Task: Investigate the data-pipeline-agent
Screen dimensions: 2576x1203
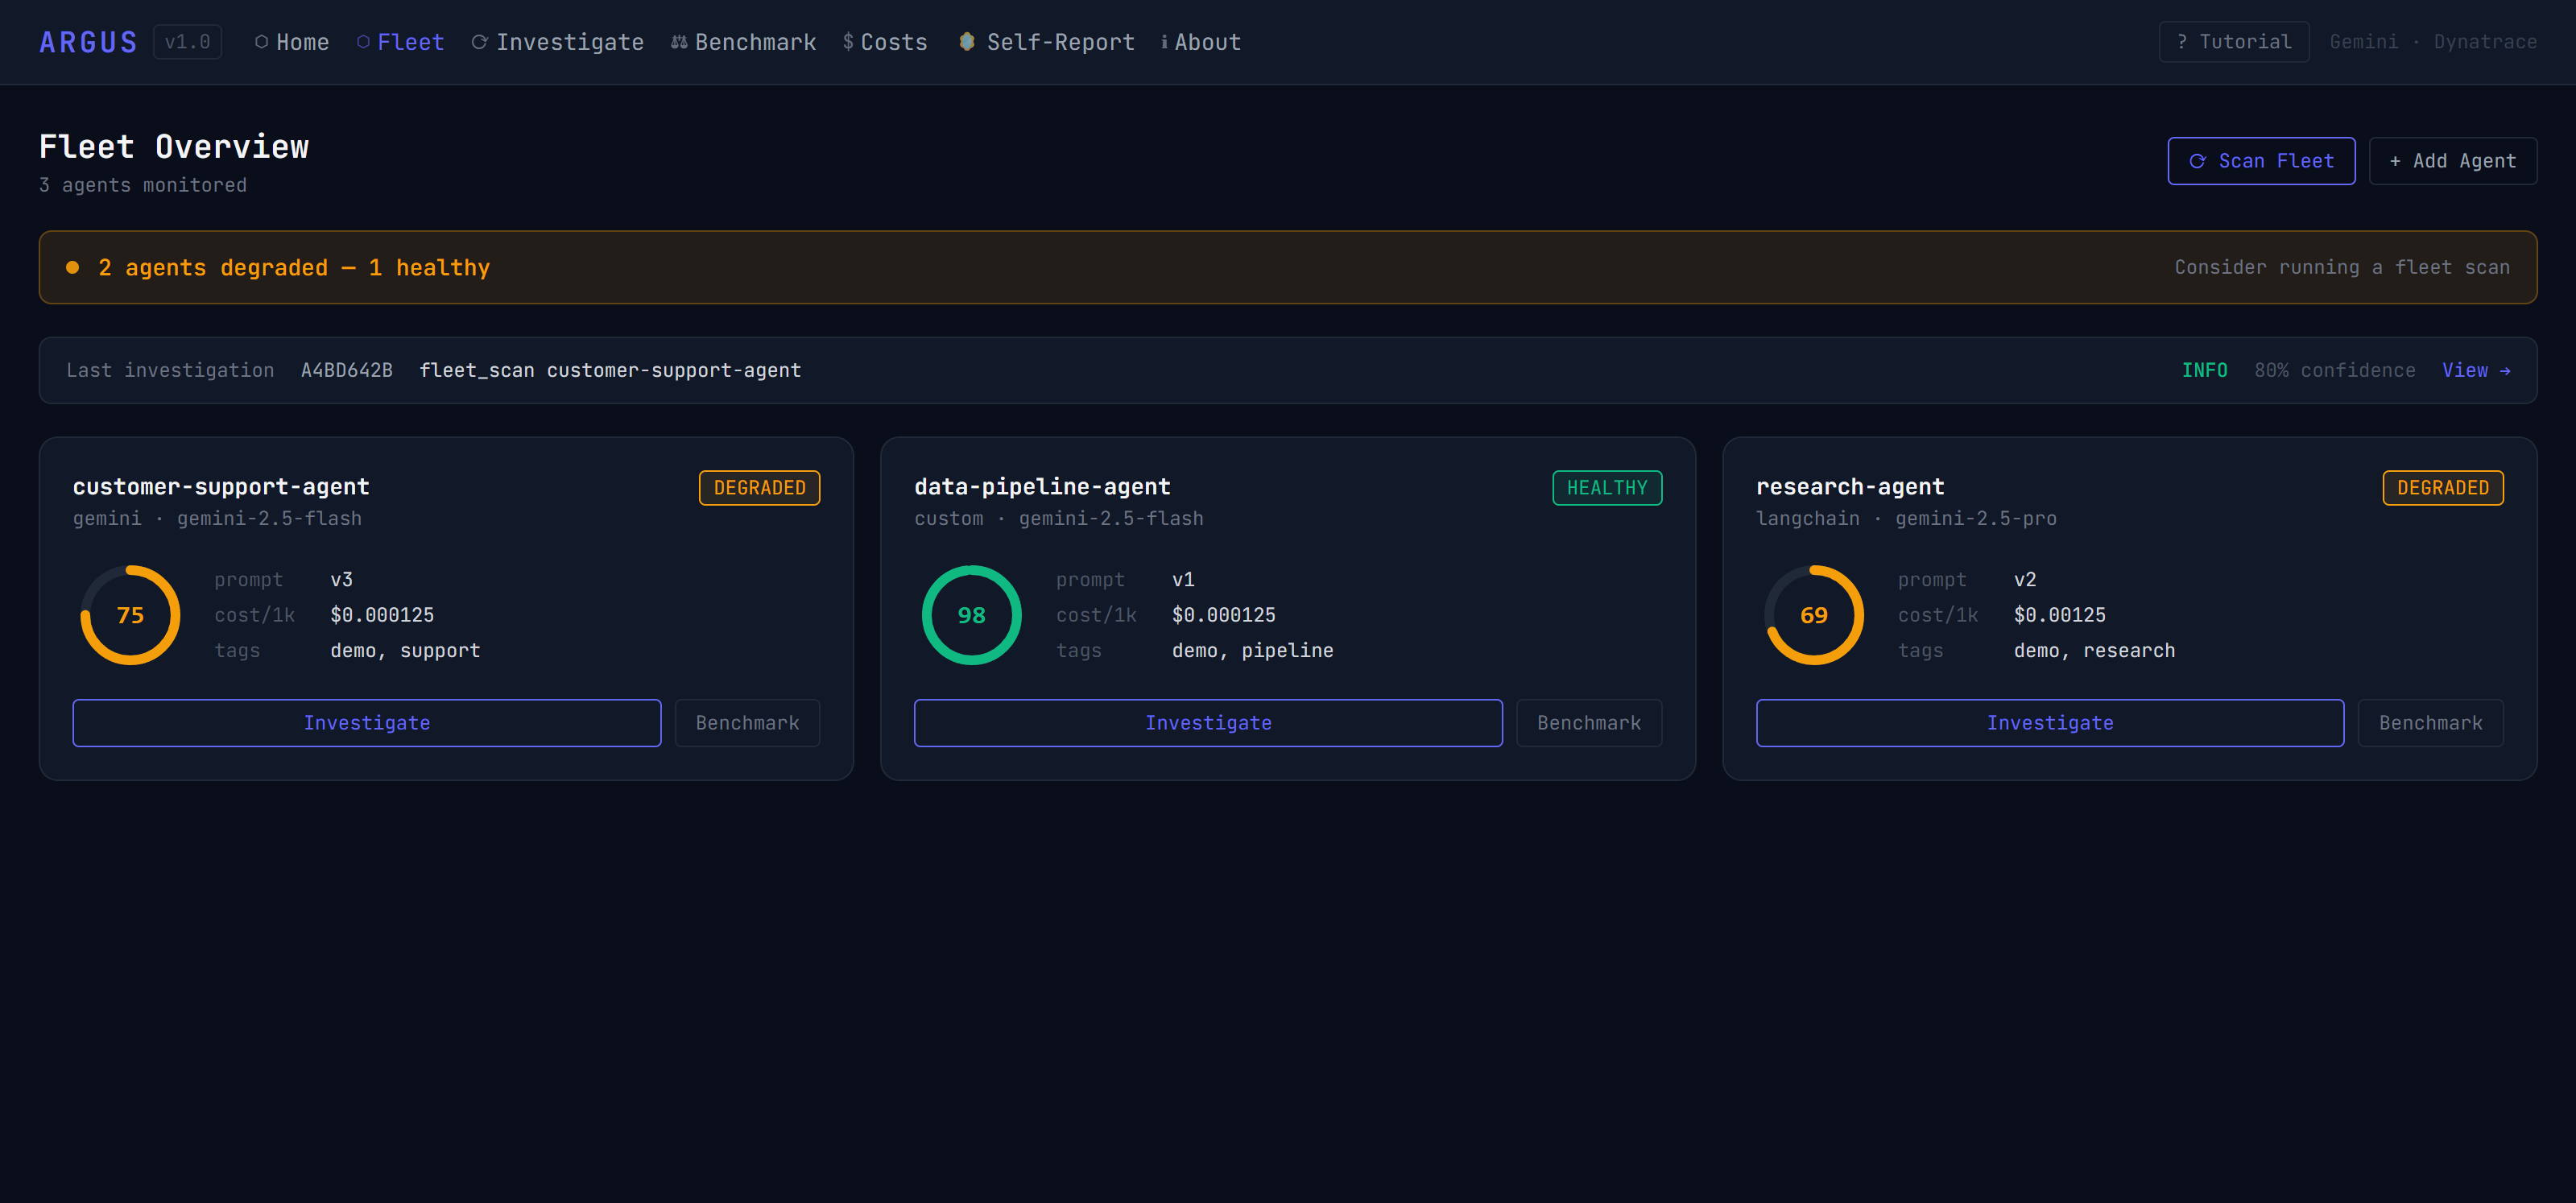Action: (x=1208, y=723)
